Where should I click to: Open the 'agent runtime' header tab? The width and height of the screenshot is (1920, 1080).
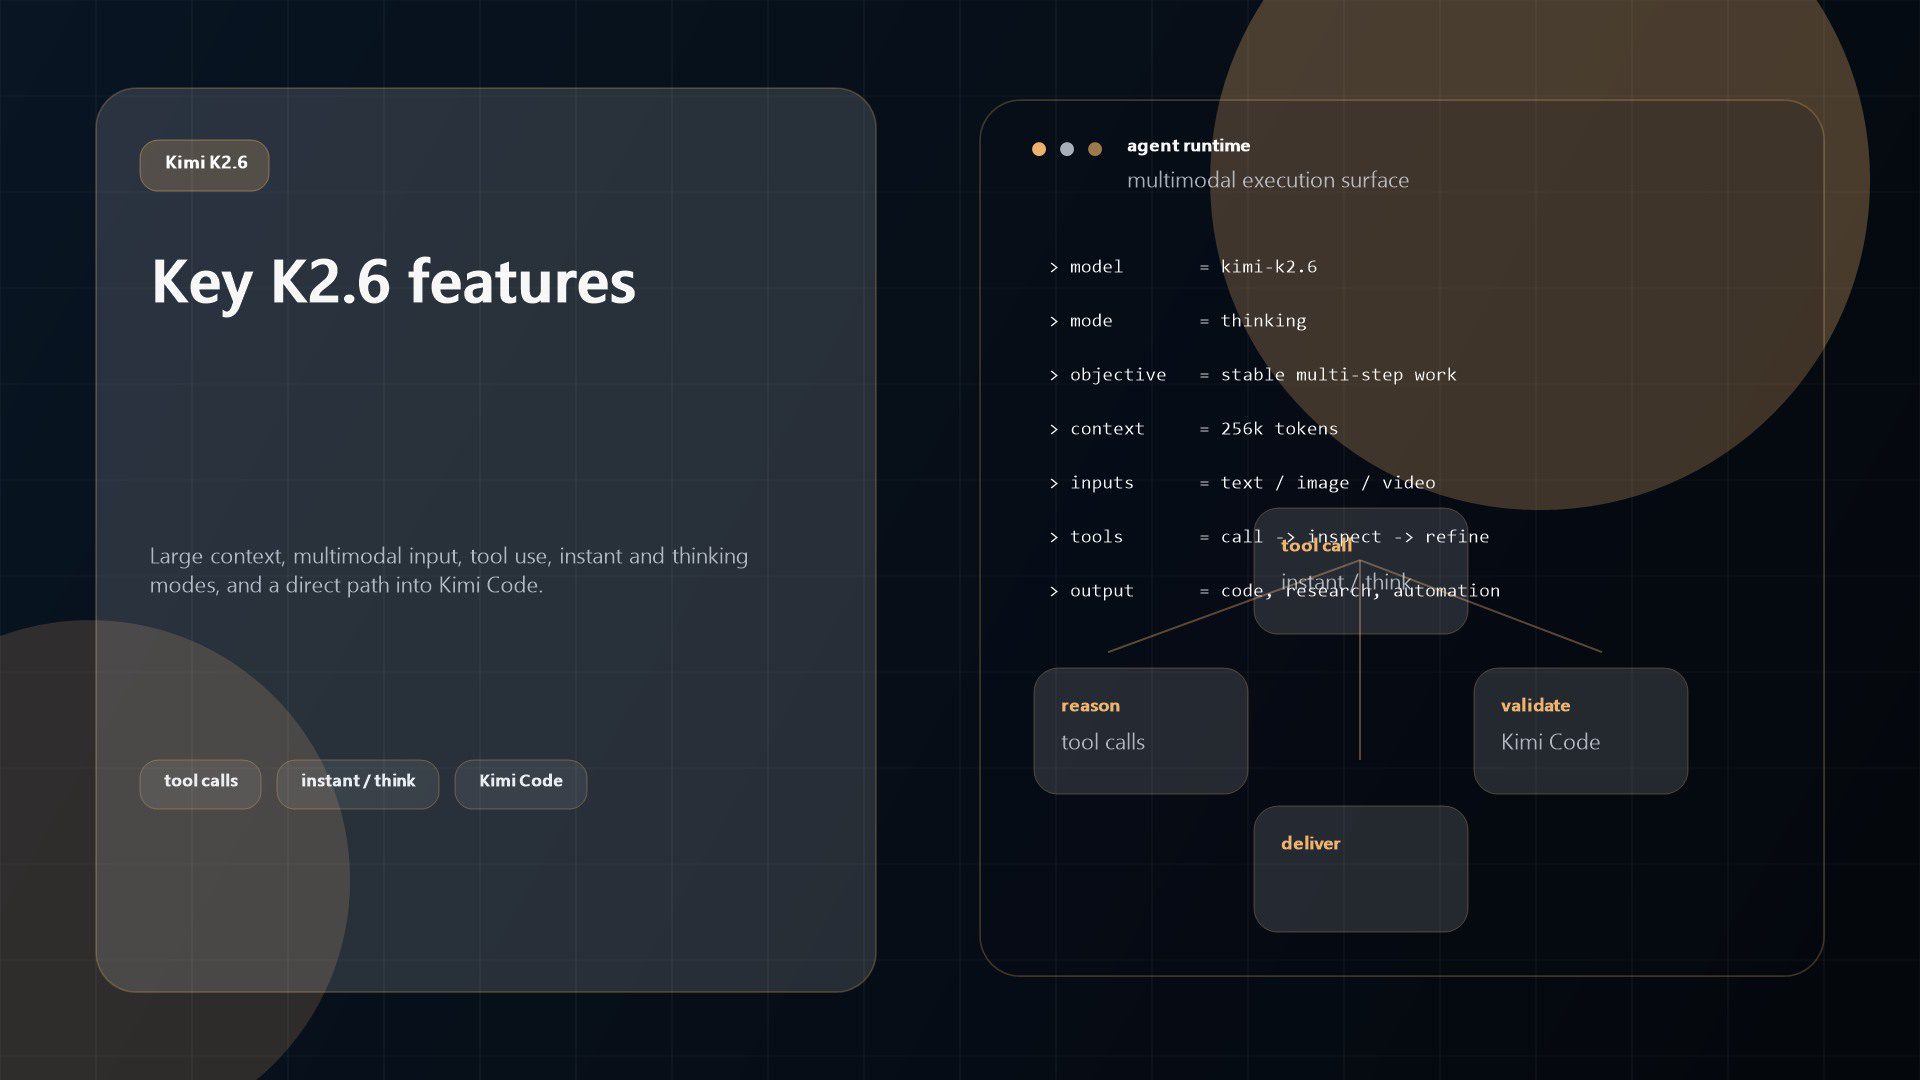pyautogui.click(x=1188, y=145)
